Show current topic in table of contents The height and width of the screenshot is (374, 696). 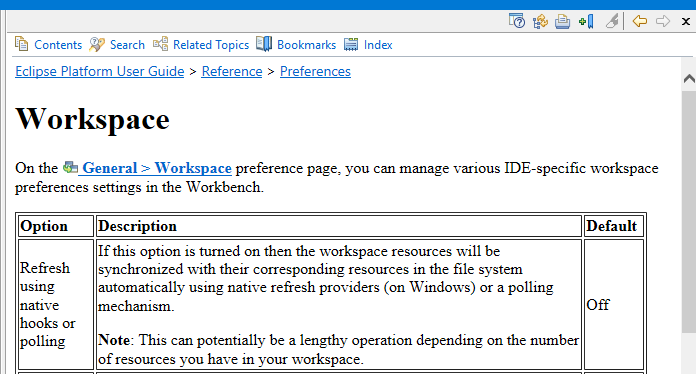tap(540, 21)
